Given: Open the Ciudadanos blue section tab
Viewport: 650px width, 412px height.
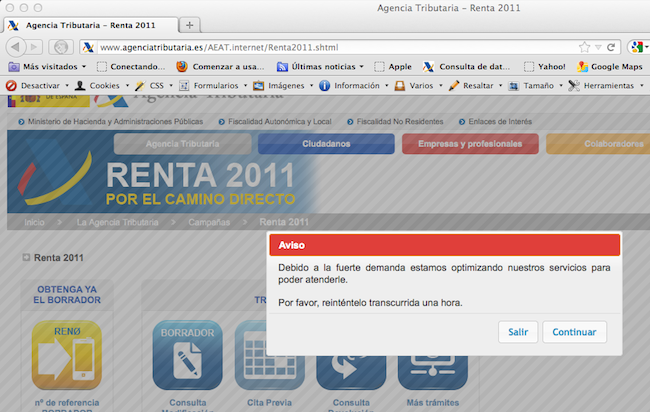Looking at the screenshot, I should [x=326, y=144].
